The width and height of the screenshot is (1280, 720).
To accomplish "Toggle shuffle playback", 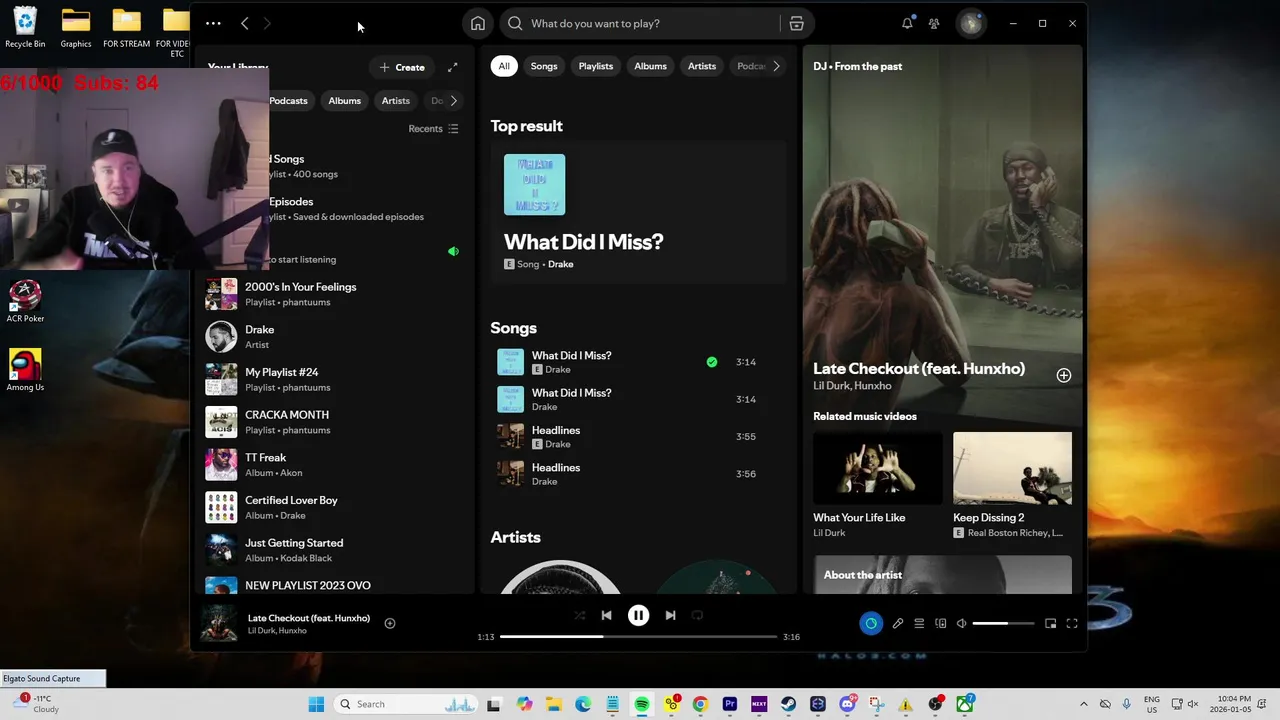I will pos(579,615).
